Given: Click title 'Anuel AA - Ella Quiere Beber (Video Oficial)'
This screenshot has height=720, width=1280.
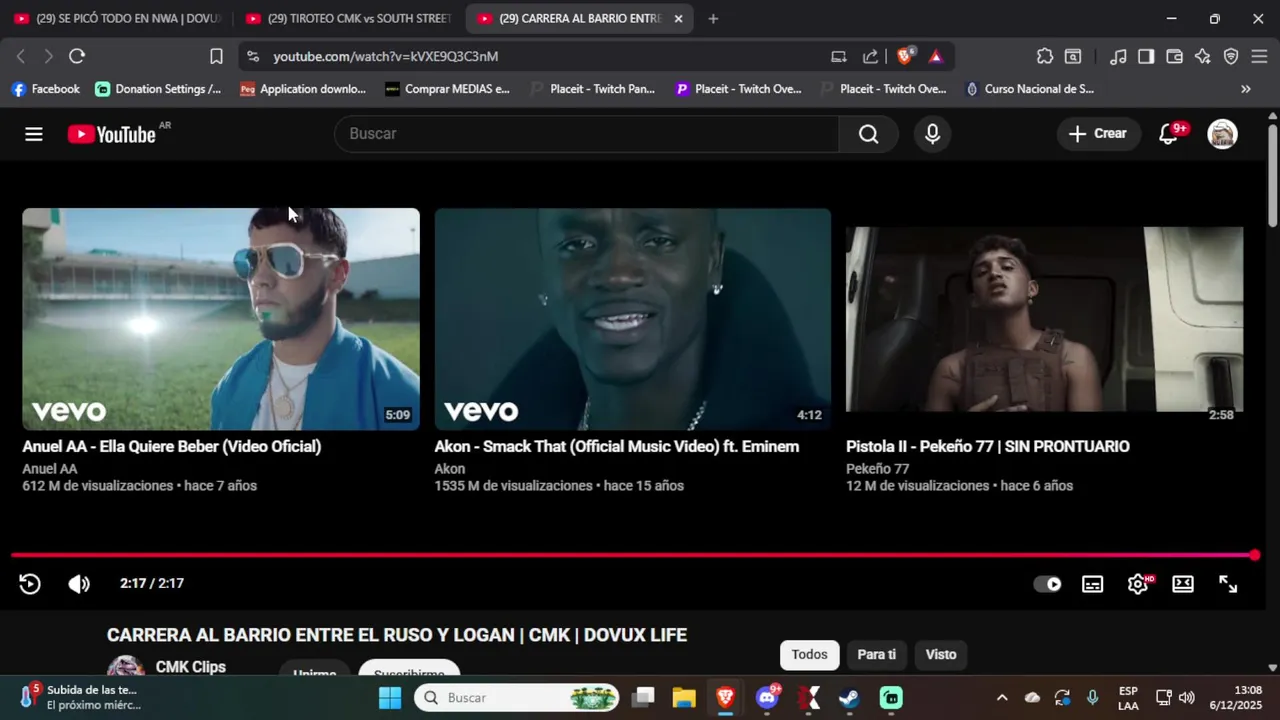Looking at the screenshot, I should 172,447.
